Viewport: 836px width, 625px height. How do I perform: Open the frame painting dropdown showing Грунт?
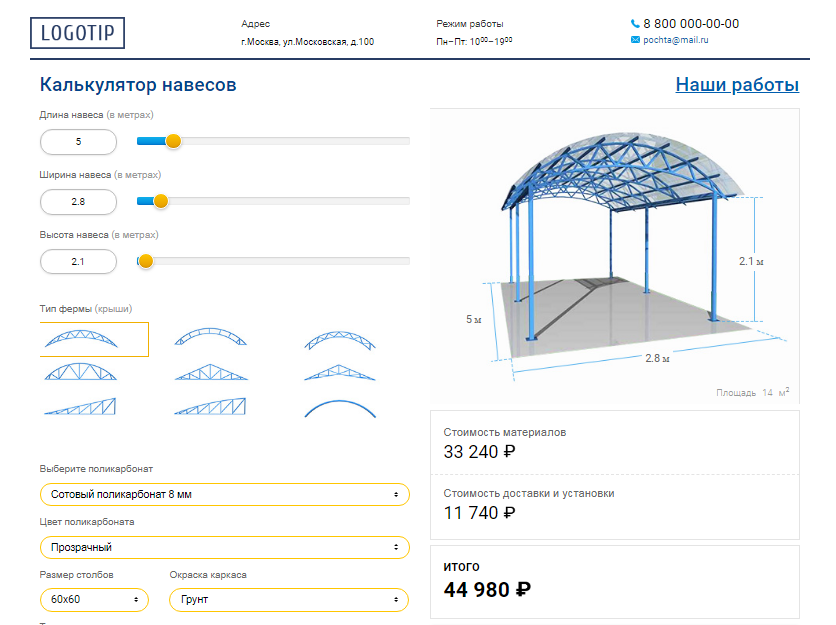(x=289, y=599)
